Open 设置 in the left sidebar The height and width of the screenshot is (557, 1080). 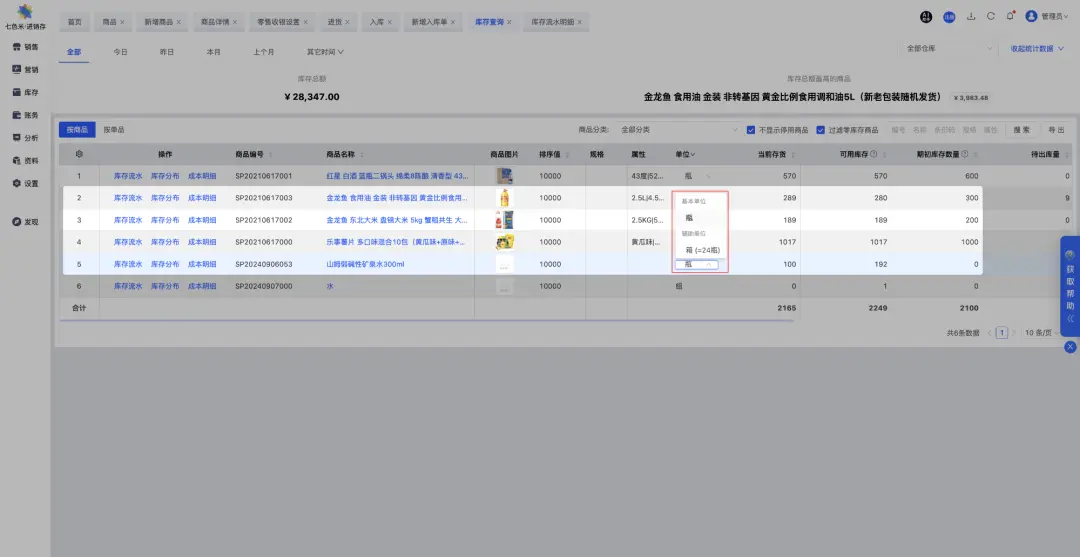click(25, 183)
